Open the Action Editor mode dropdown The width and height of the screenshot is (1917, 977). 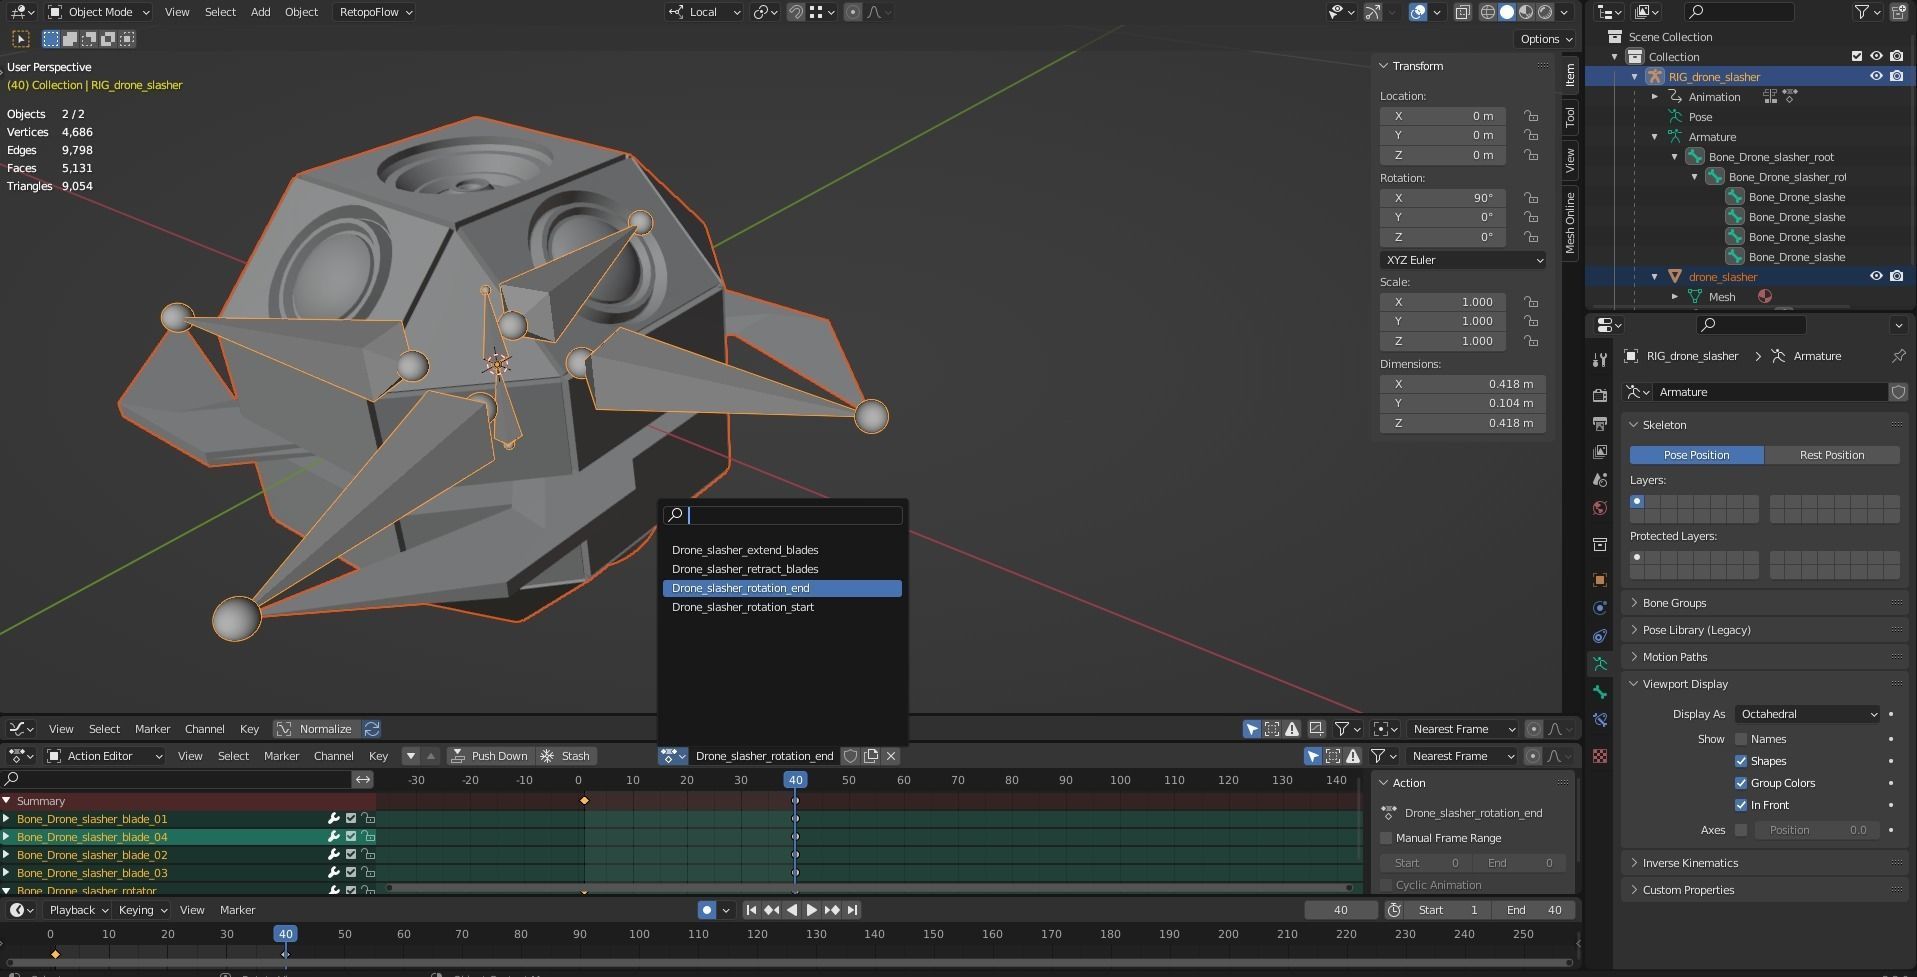105,756
